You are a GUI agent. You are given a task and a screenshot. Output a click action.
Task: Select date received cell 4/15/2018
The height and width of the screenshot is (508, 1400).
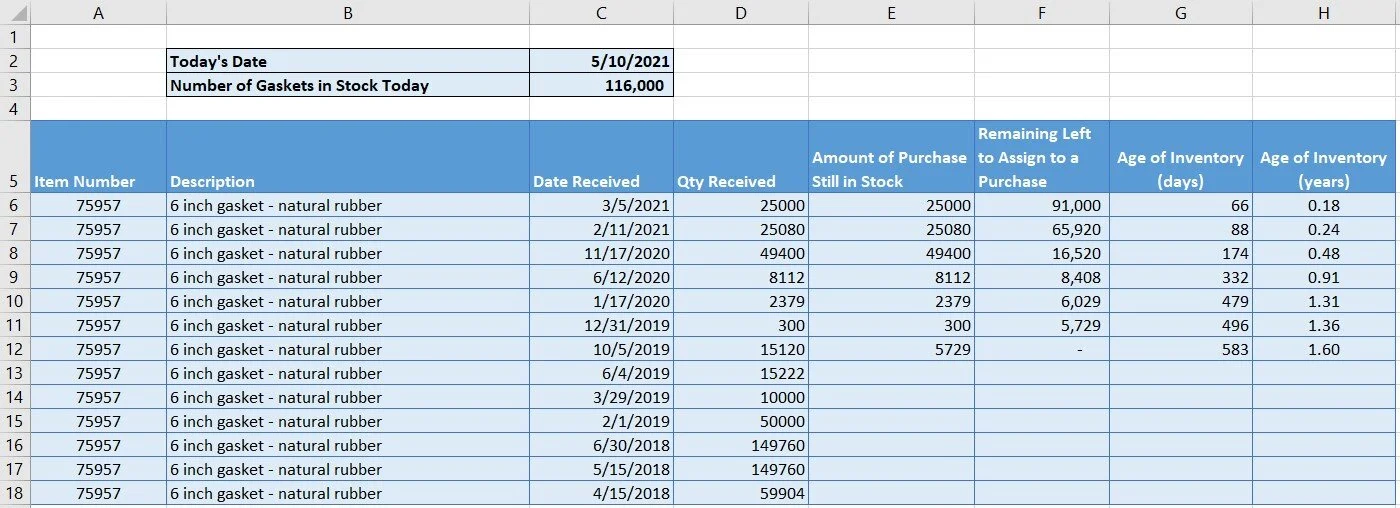[x=601, y=494]
